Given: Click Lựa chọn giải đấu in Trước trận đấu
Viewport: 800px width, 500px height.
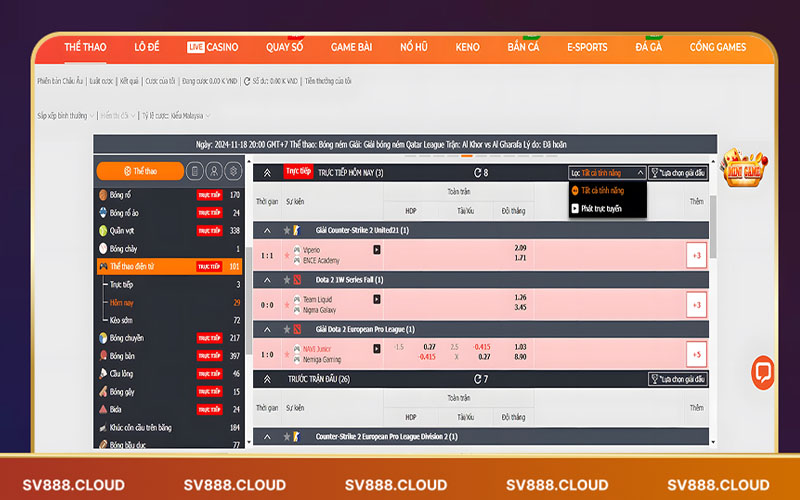Looking at the screenshot, I should click(x=678, y=379).
